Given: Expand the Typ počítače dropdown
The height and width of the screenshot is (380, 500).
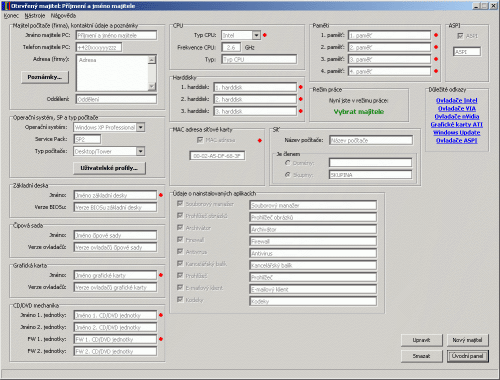Looking at the screenshot, I should (x=141, y=151).
